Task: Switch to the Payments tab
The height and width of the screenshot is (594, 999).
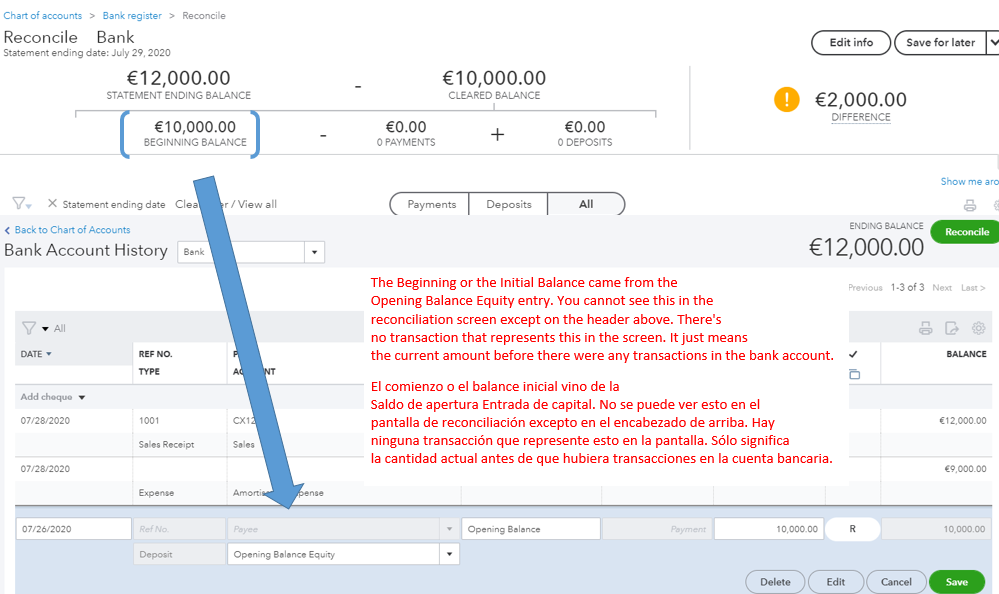Action: 431,204
